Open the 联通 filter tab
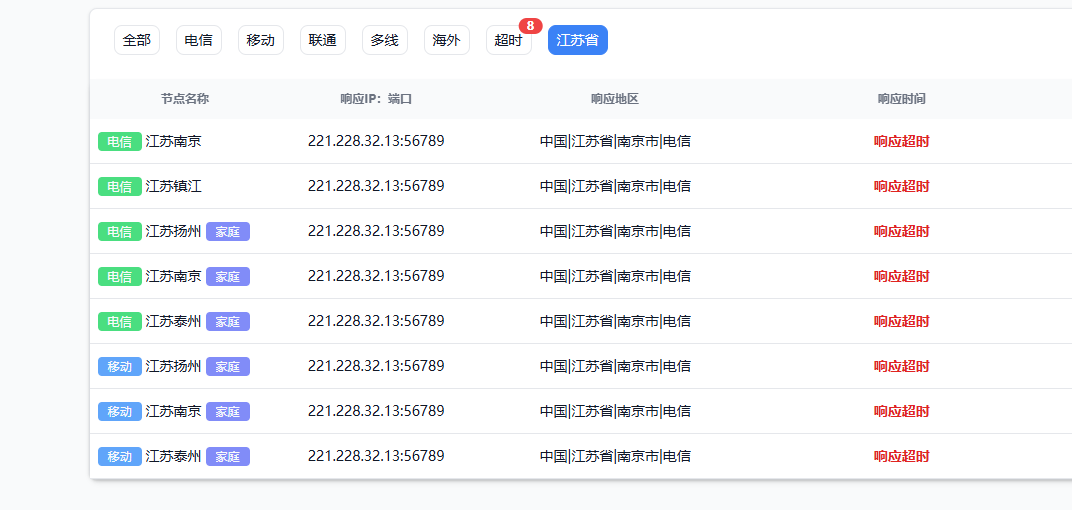This screenshot has height=510, width=1072. coord(322,40)
